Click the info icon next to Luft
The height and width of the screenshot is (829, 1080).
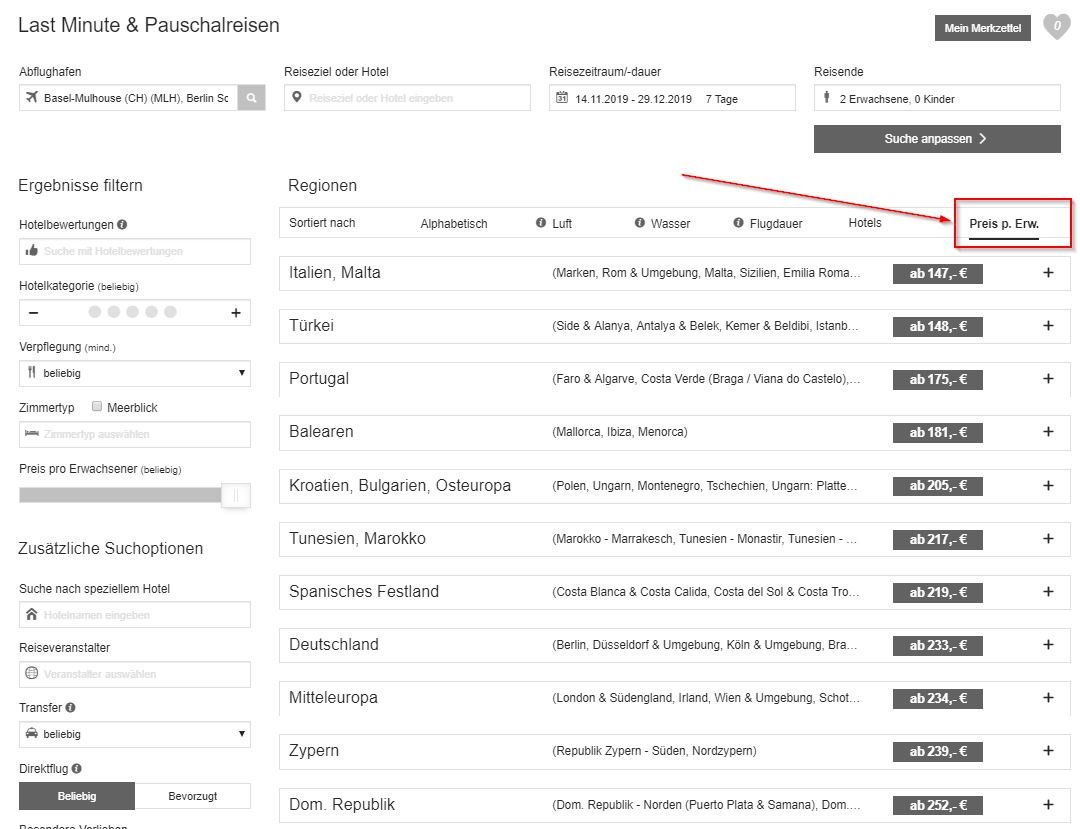point(541,223)
